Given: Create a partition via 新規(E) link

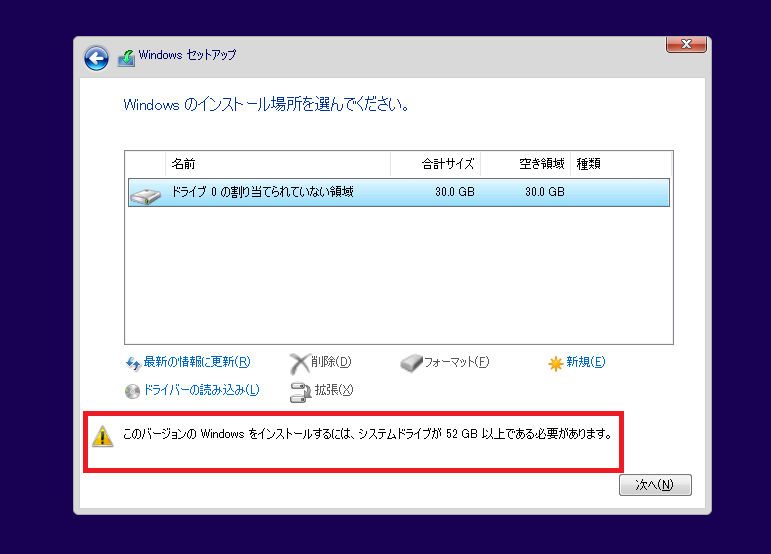Looking at the screenshot, I should pos(586,362).
